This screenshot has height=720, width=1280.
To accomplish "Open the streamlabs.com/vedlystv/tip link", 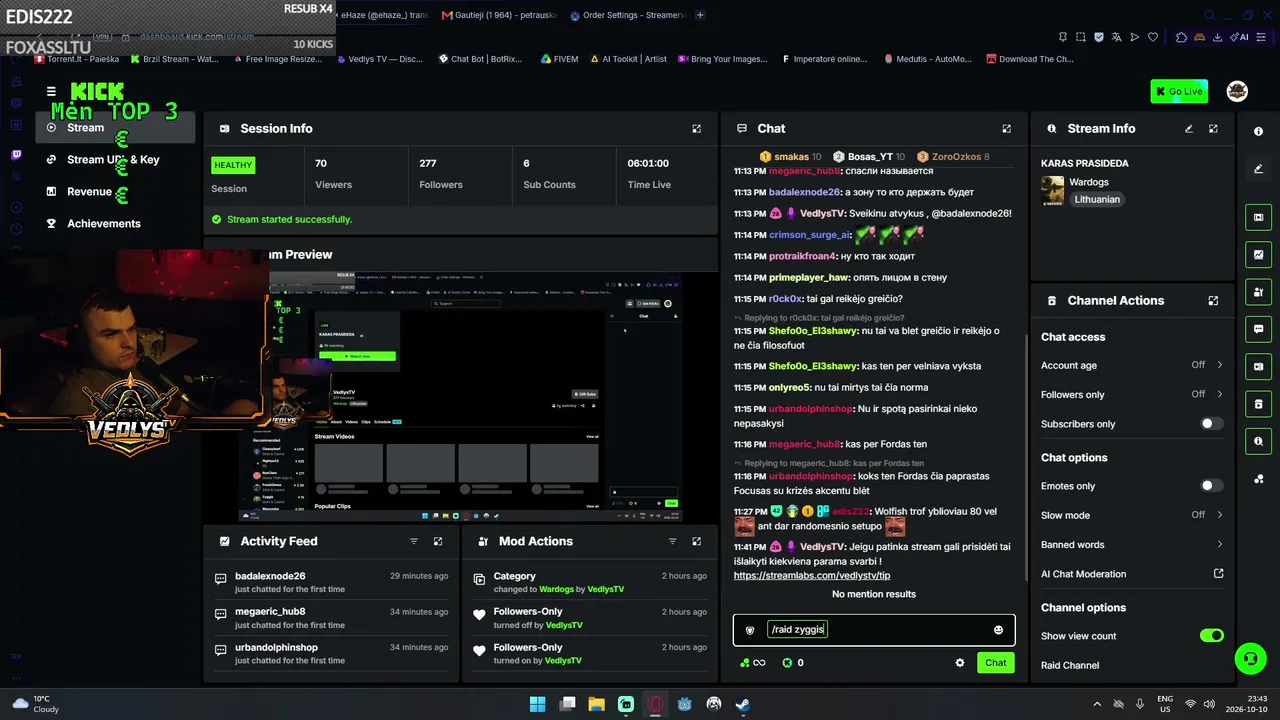I will [x=812, y=576].
